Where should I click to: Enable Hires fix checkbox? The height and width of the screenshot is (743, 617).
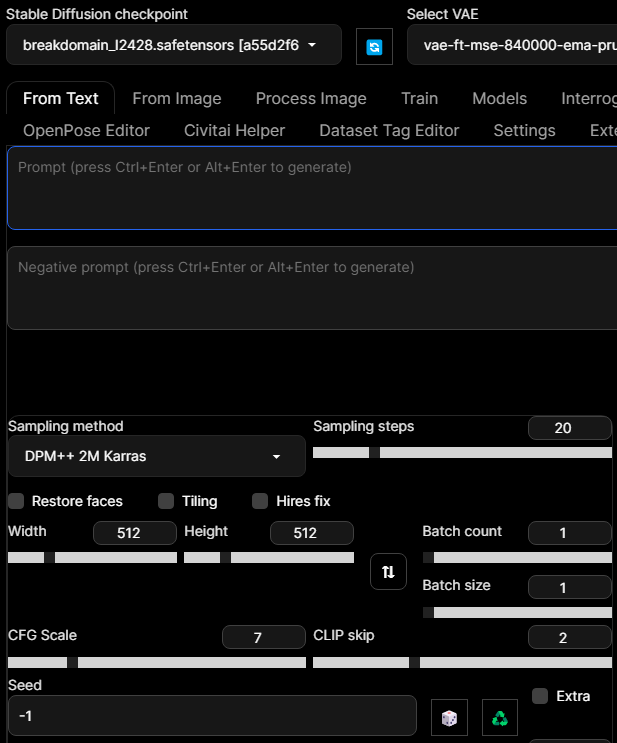pos(260,501)
